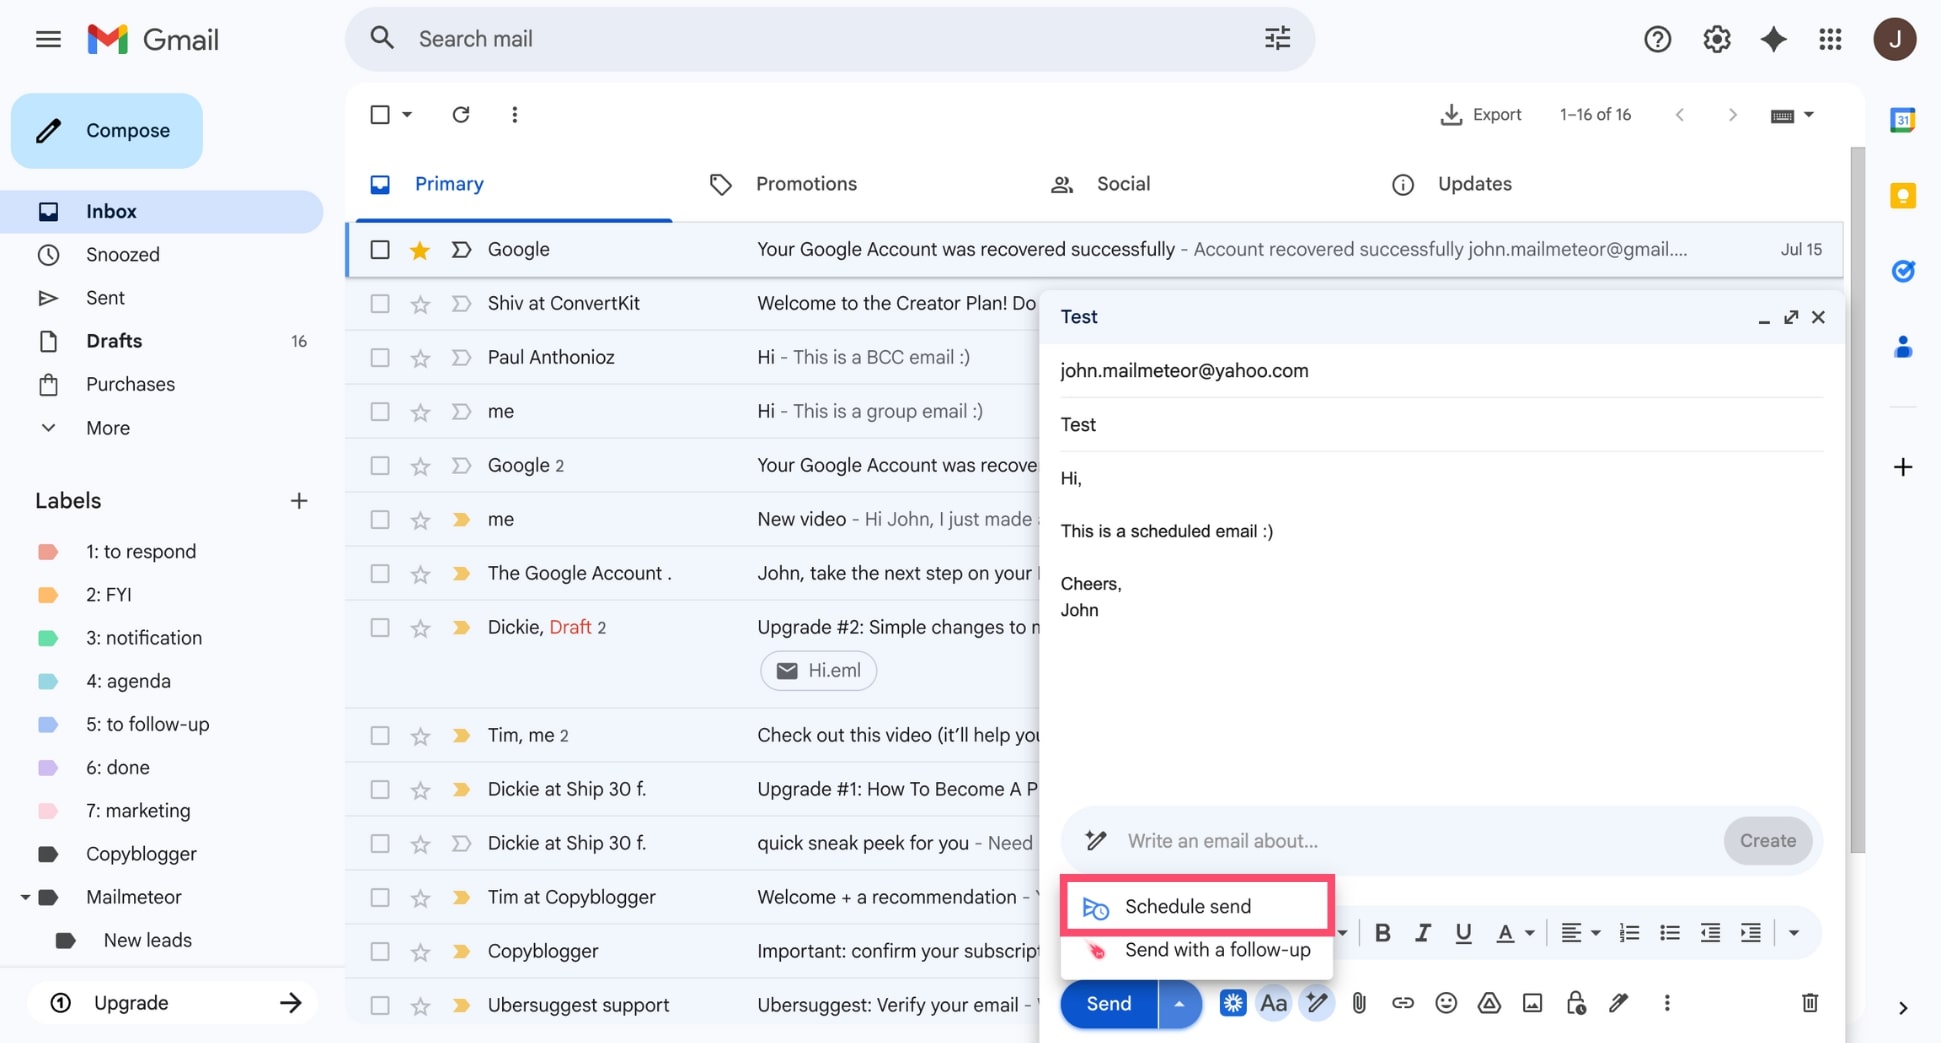
Task: Enable confidential mode for the email
Action: click(x=1576, y=1003)
